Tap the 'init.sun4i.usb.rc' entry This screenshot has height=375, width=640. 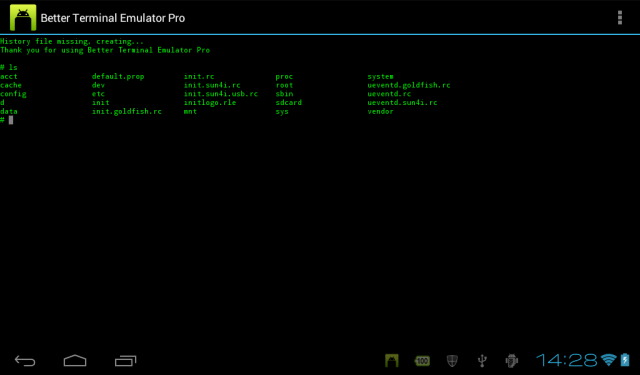click(x=220, y=94)
